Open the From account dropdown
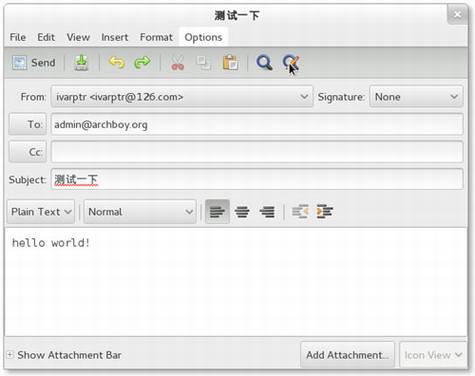Image resolution: width=475 pixels, height=376 pixels. coord(182,97)
